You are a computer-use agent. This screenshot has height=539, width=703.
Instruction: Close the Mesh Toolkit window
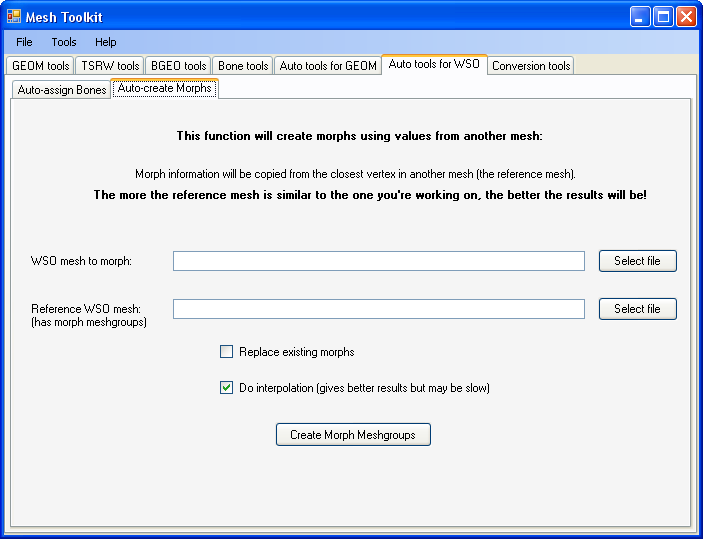(x=686, y=17)
